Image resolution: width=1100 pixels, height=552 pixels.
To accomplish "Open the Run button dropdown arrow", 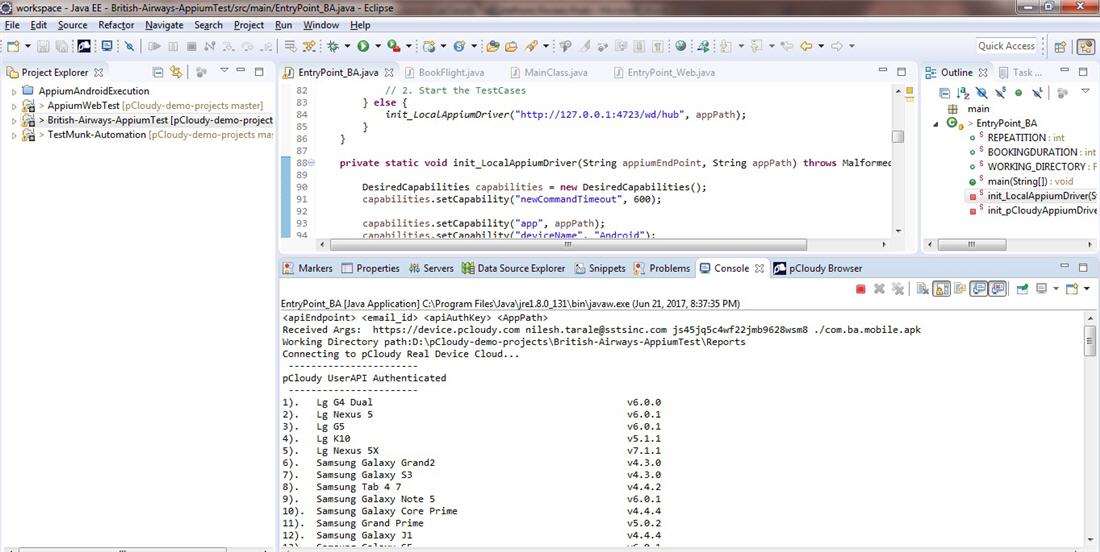I will click(x=377, y=46).
